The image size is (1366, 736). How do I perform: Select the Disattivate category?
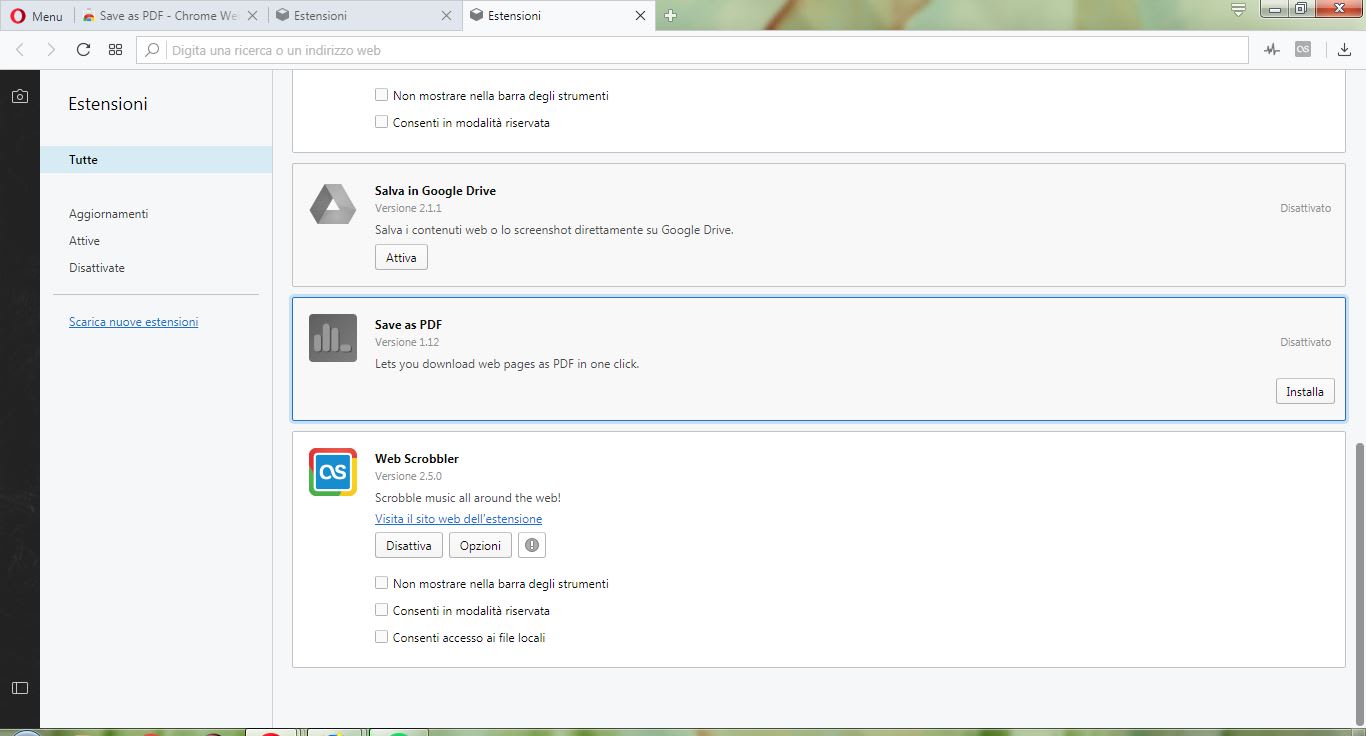coord(97,268)
